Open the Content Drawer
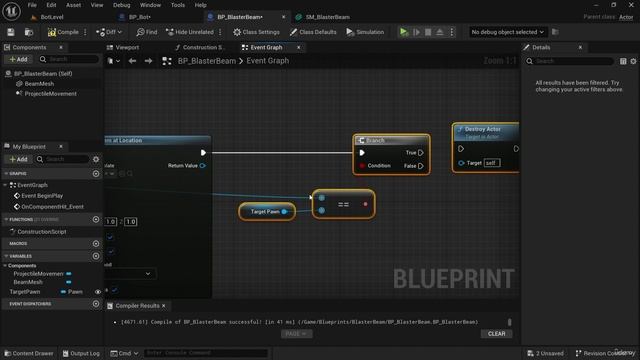The height and width of the screenshot is (360, 640). click(29, 353)
